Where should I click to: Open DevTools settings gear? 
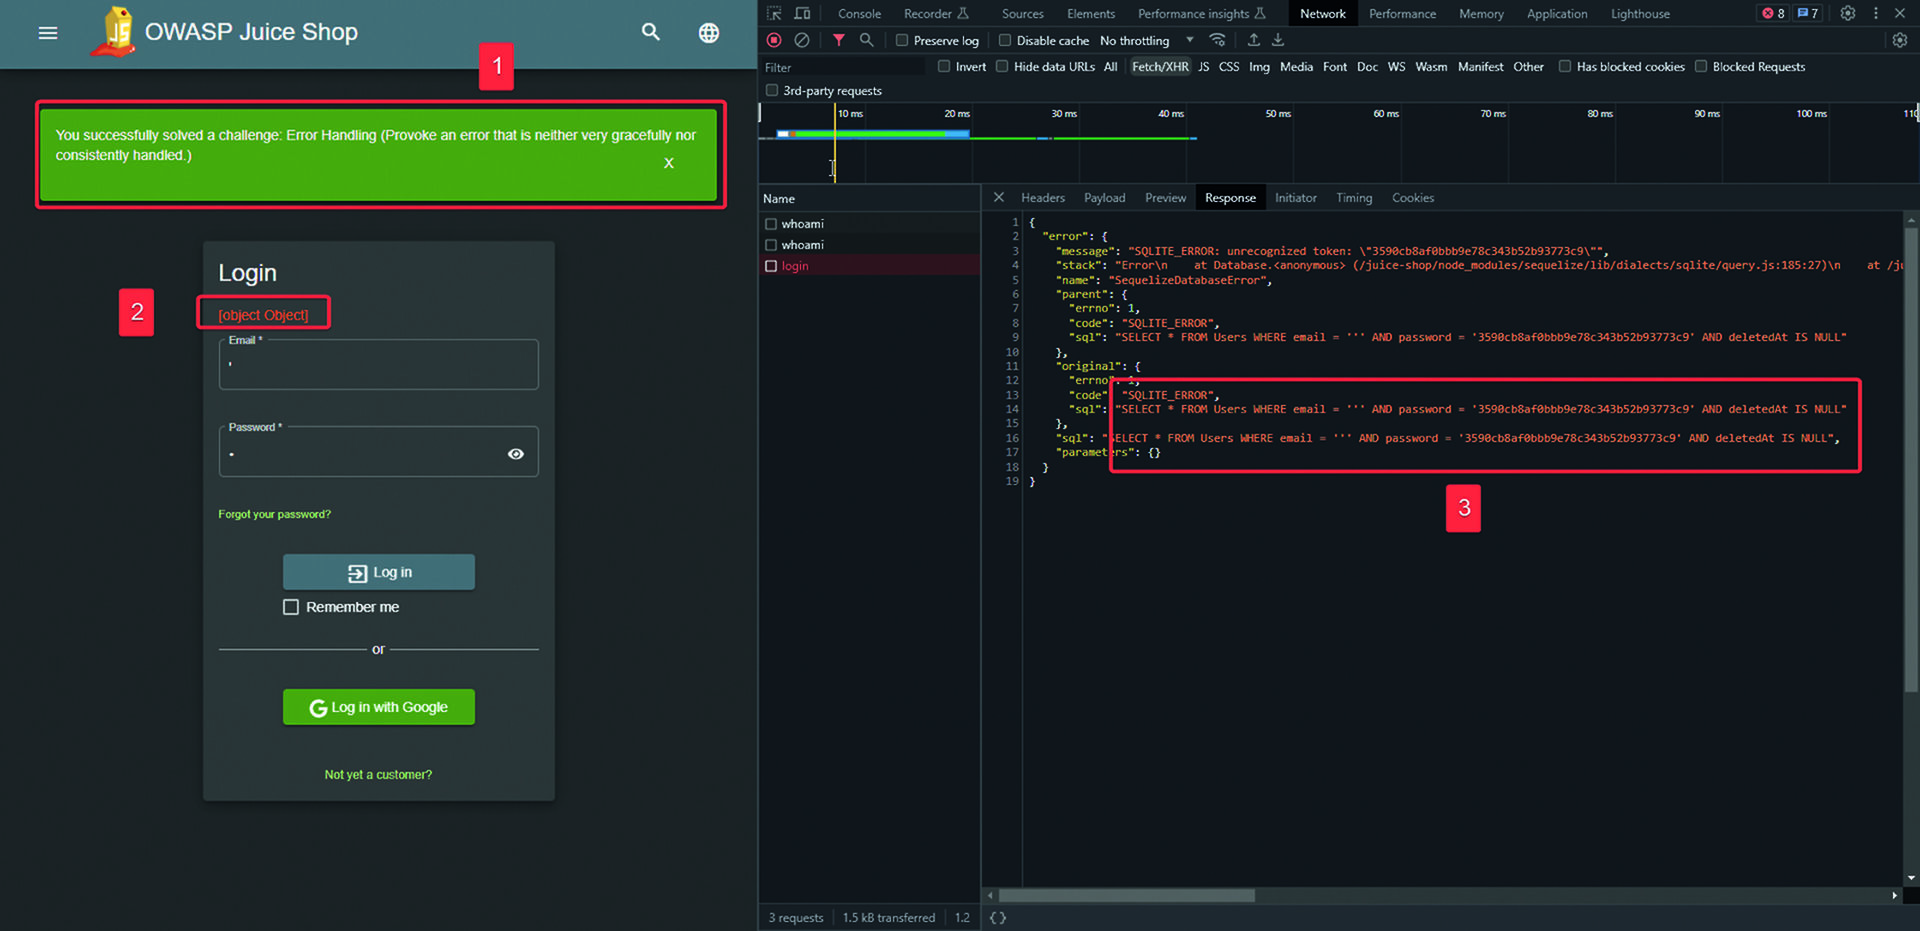click(x=1847, y=13)
